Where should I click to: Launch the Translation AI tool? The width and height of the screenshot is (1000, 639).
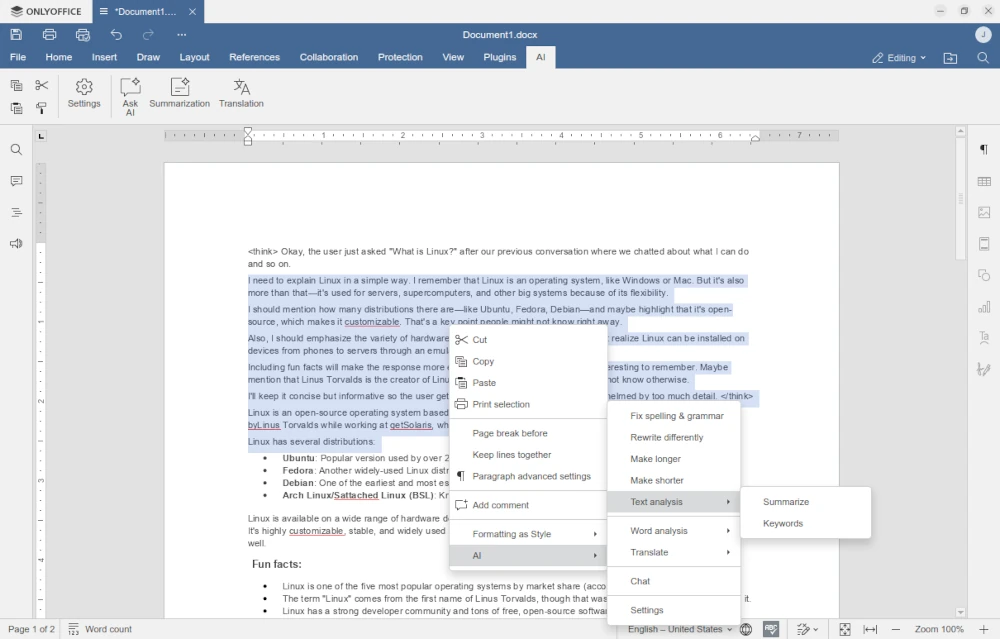(x=240, y=93)
